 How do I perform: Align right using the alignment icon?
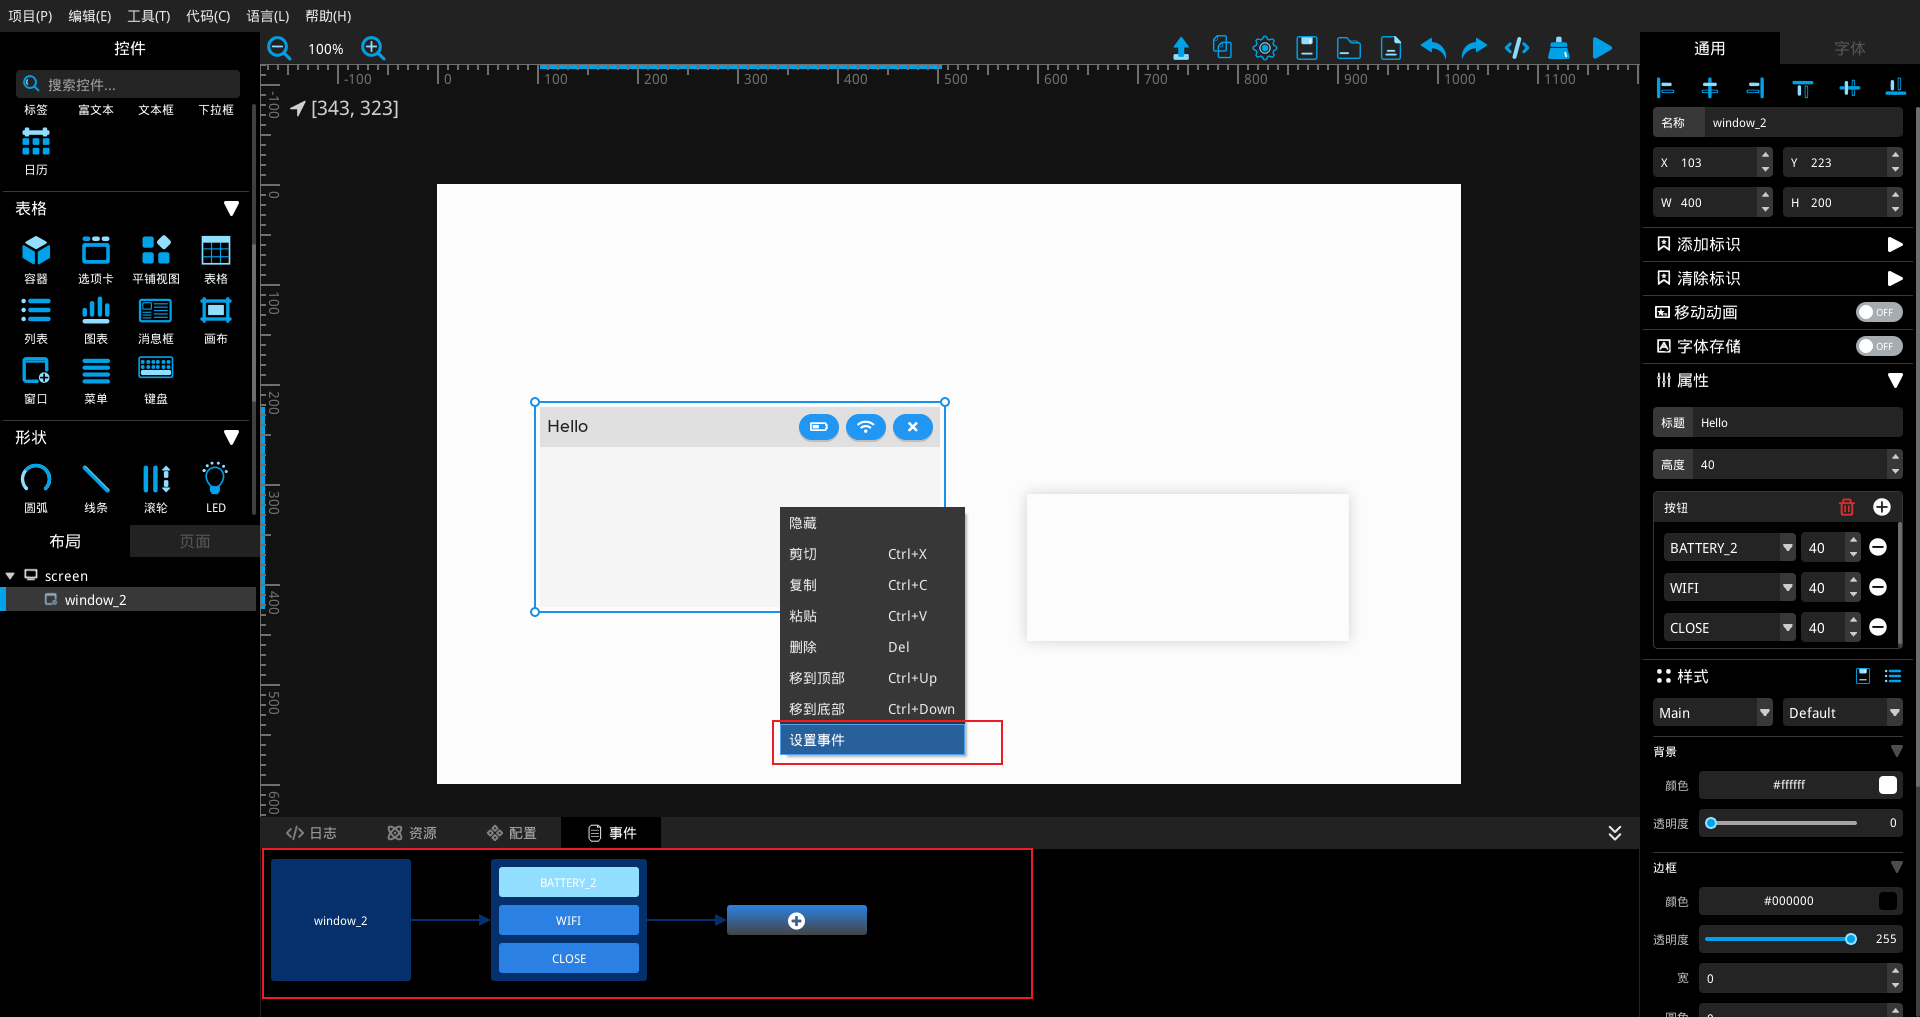[x=1756, y=88]
